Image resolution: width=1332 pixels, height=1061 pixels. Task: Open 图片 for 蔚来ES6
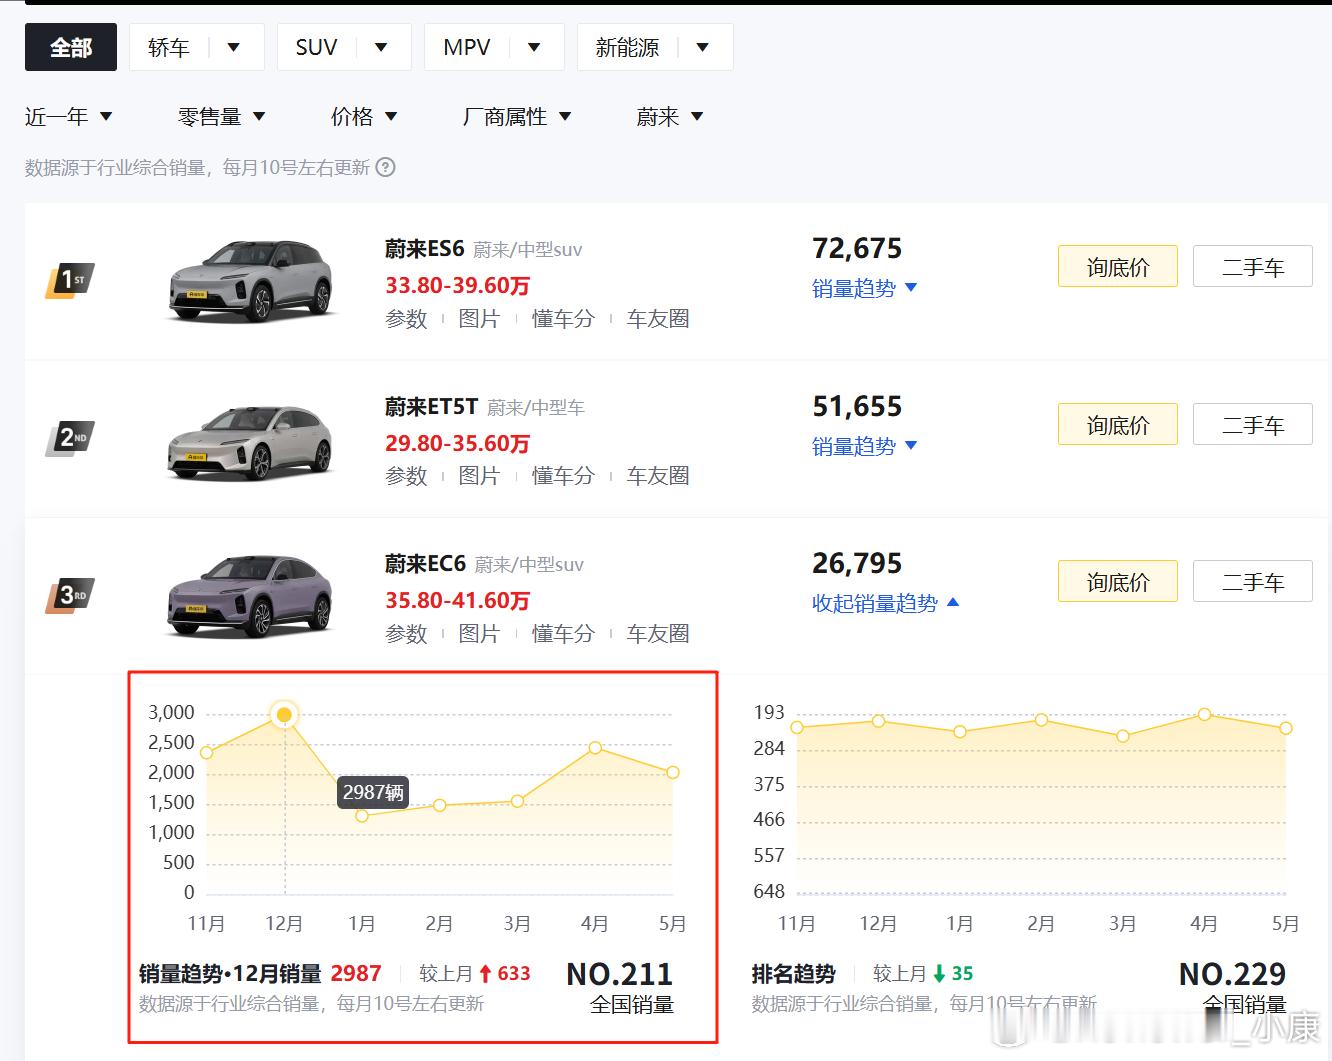point(479,318)
